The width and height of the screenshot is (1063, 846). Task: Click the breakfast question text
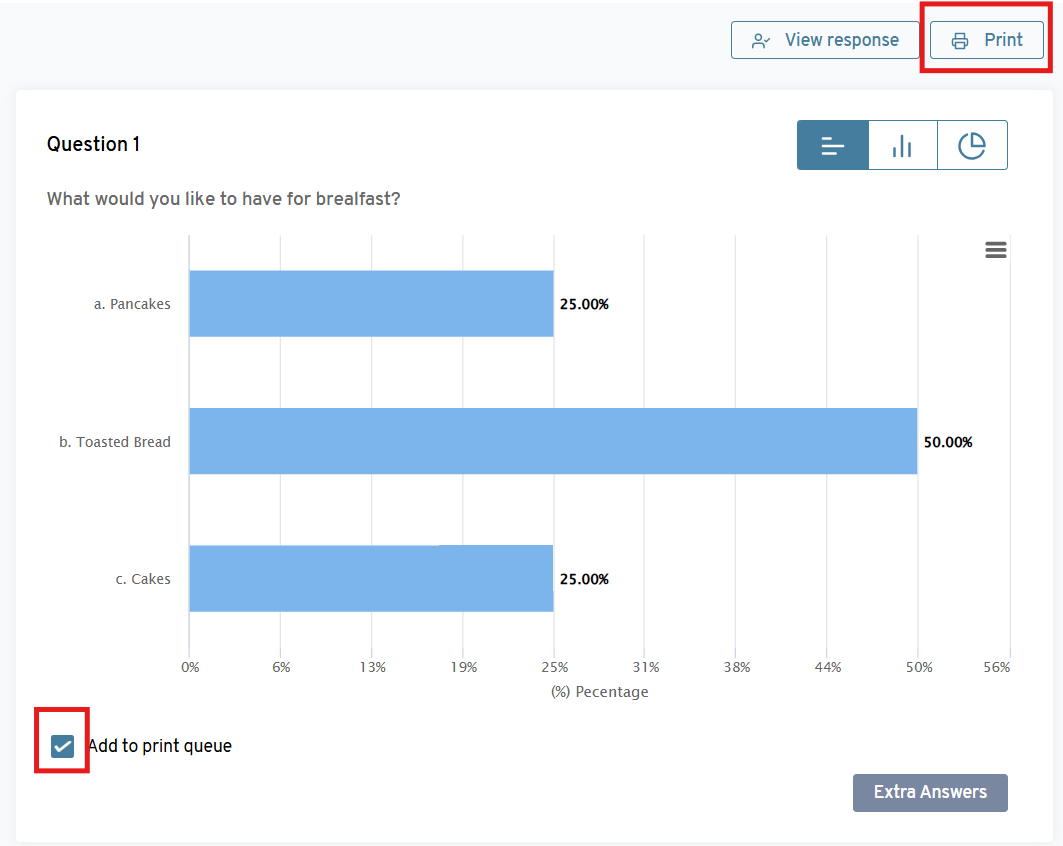[223, 199]
